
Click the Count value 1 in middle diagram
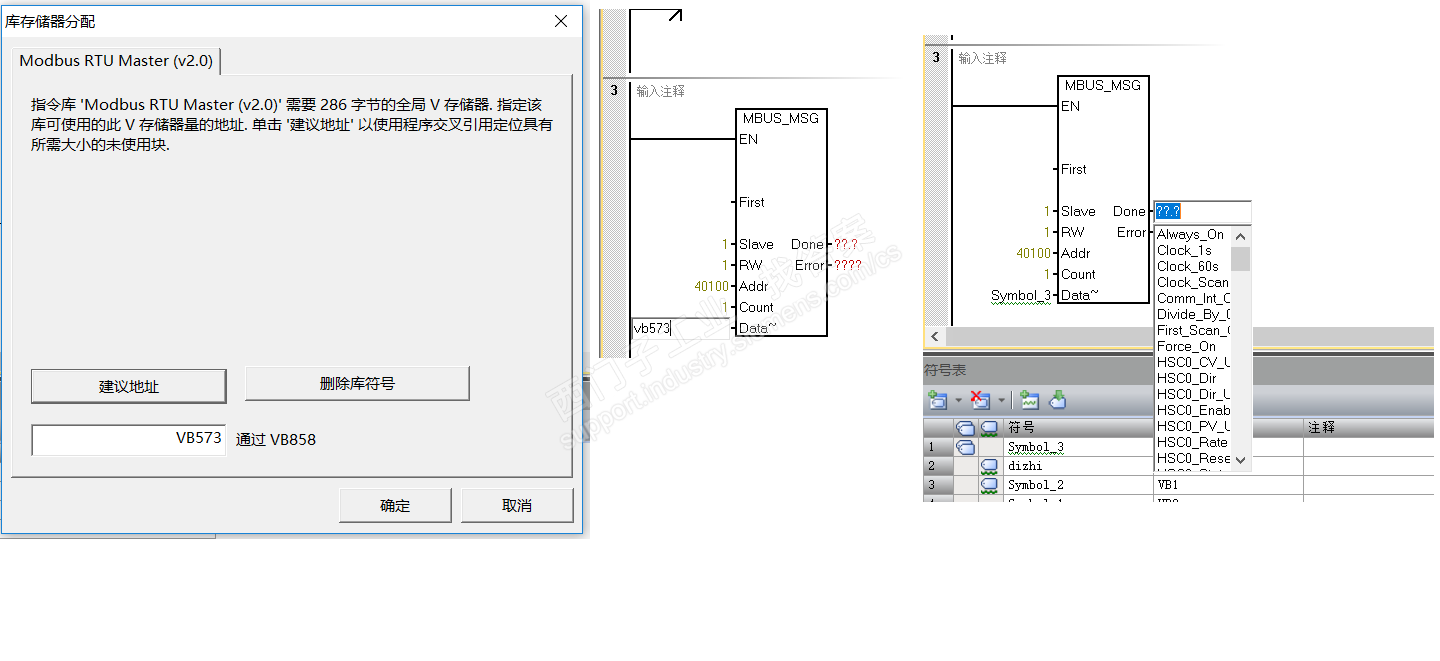726,308
